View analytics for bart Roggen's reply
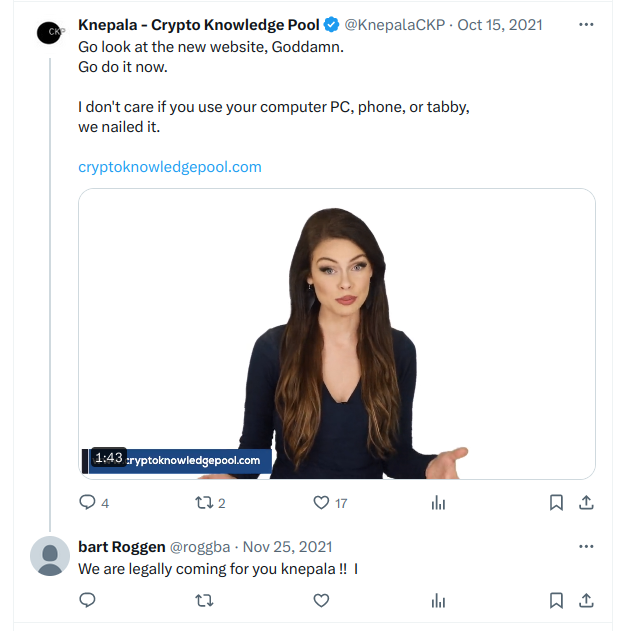The width and height of the screenshot is (637, 631). [x=438, y=601]
